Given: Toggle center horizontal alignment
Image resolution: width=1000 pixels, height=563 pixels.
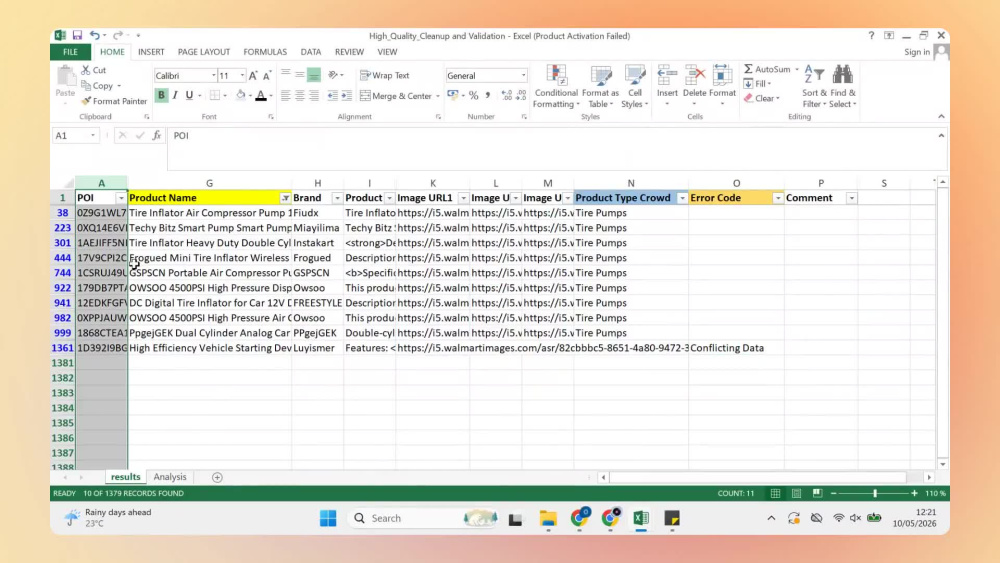Looking at the screenshot, I should coord(300,96).
